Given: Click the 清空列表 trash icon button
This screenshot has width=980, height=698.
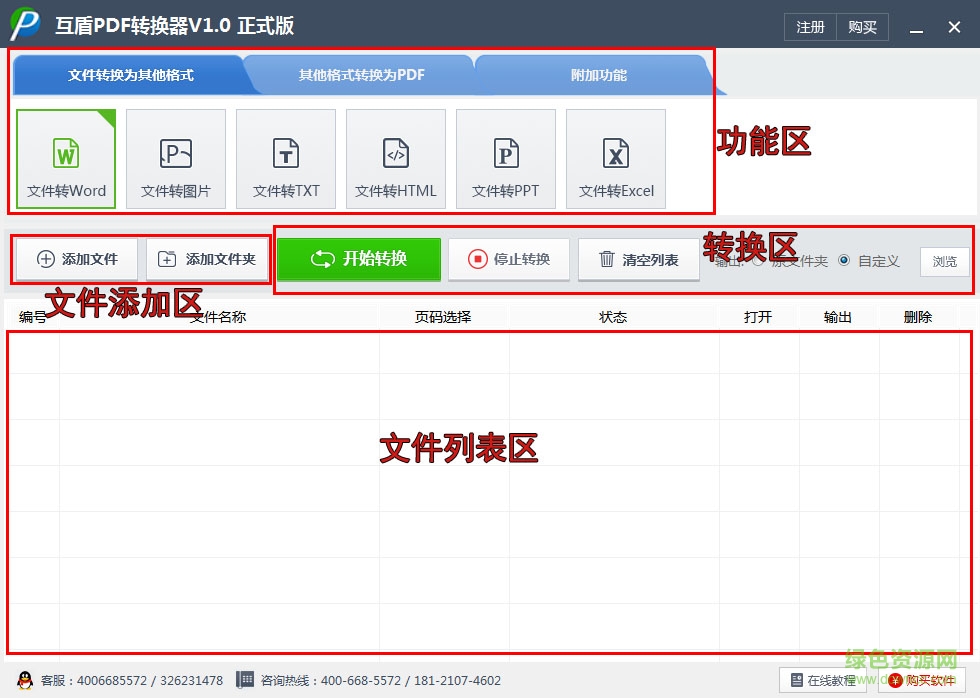Looking at the screenshot, I should [638, 259].
